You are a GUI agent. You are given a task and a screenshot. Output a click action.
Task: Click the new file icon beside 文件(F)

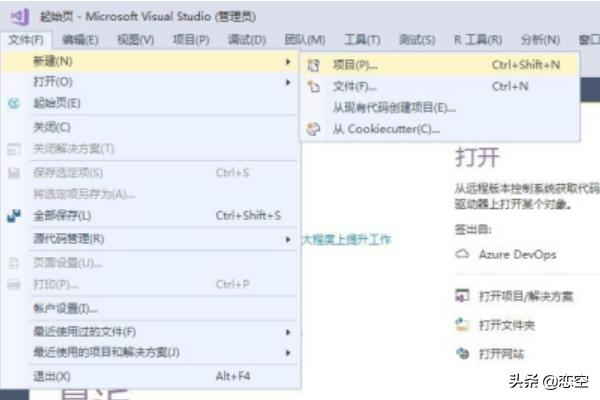[x=313, y=87]
